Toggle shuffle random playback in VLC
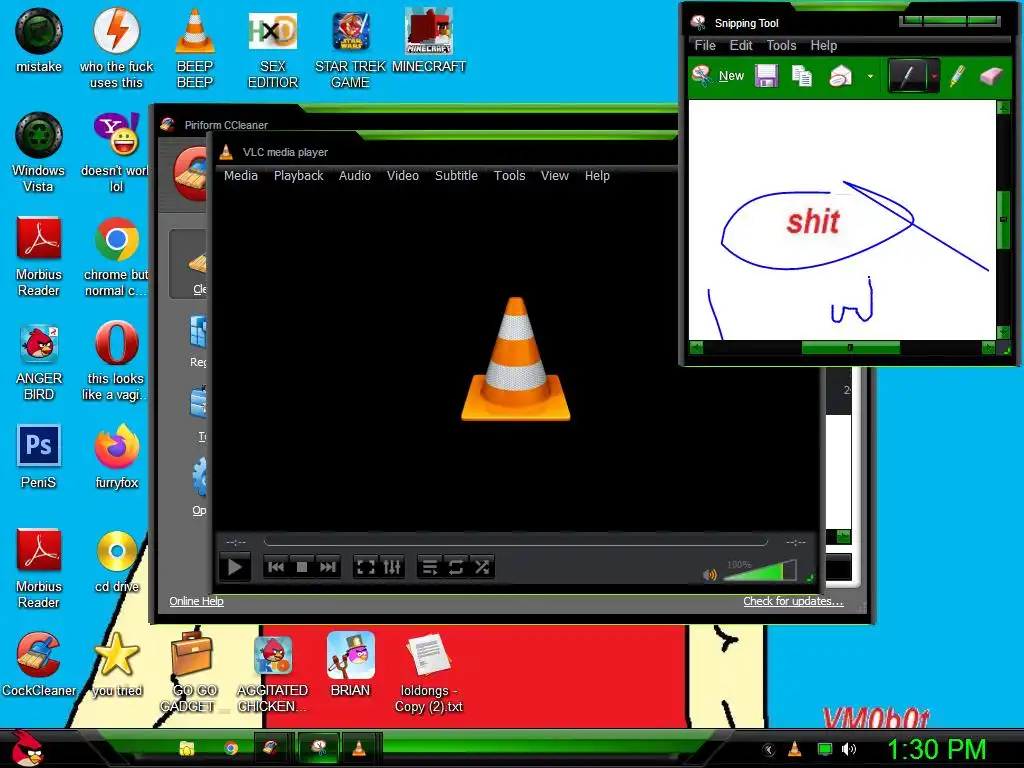The image size is (1024, 768). [482, 567]
